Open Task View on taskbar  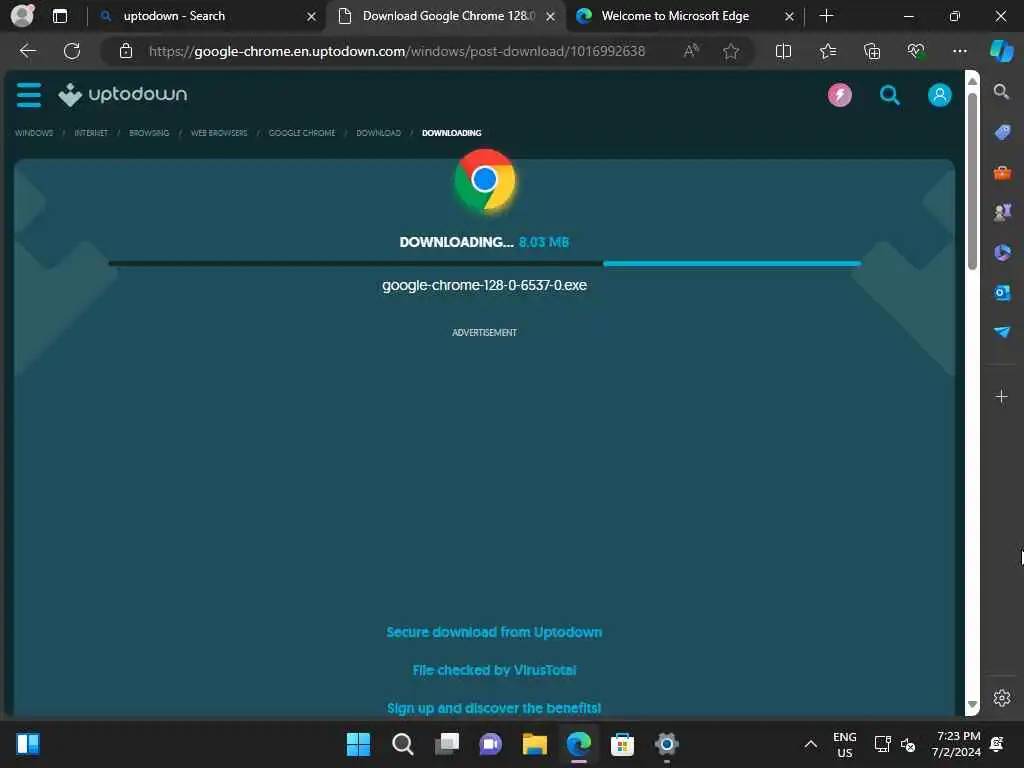tap(447, 744)
